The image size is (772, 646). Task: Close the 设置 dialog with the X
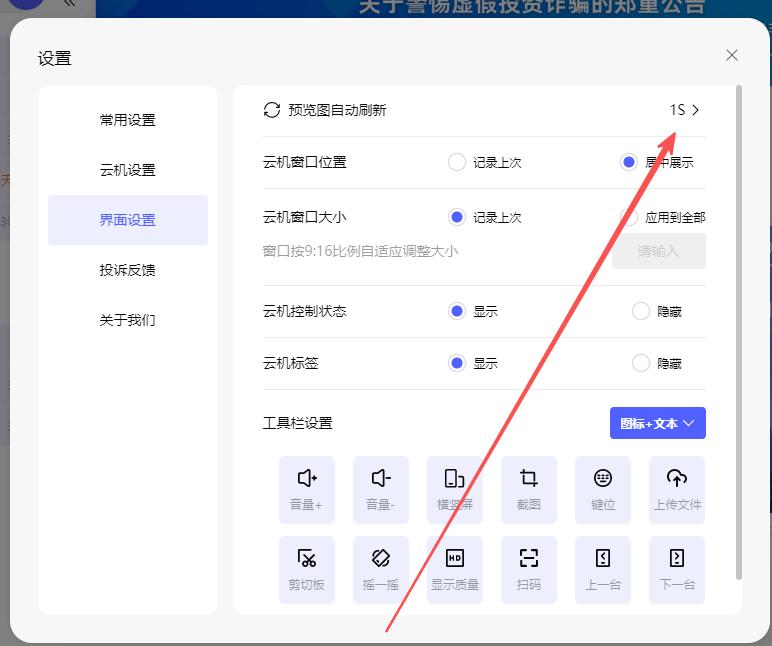pyautogui.click(x=732, y=55)
